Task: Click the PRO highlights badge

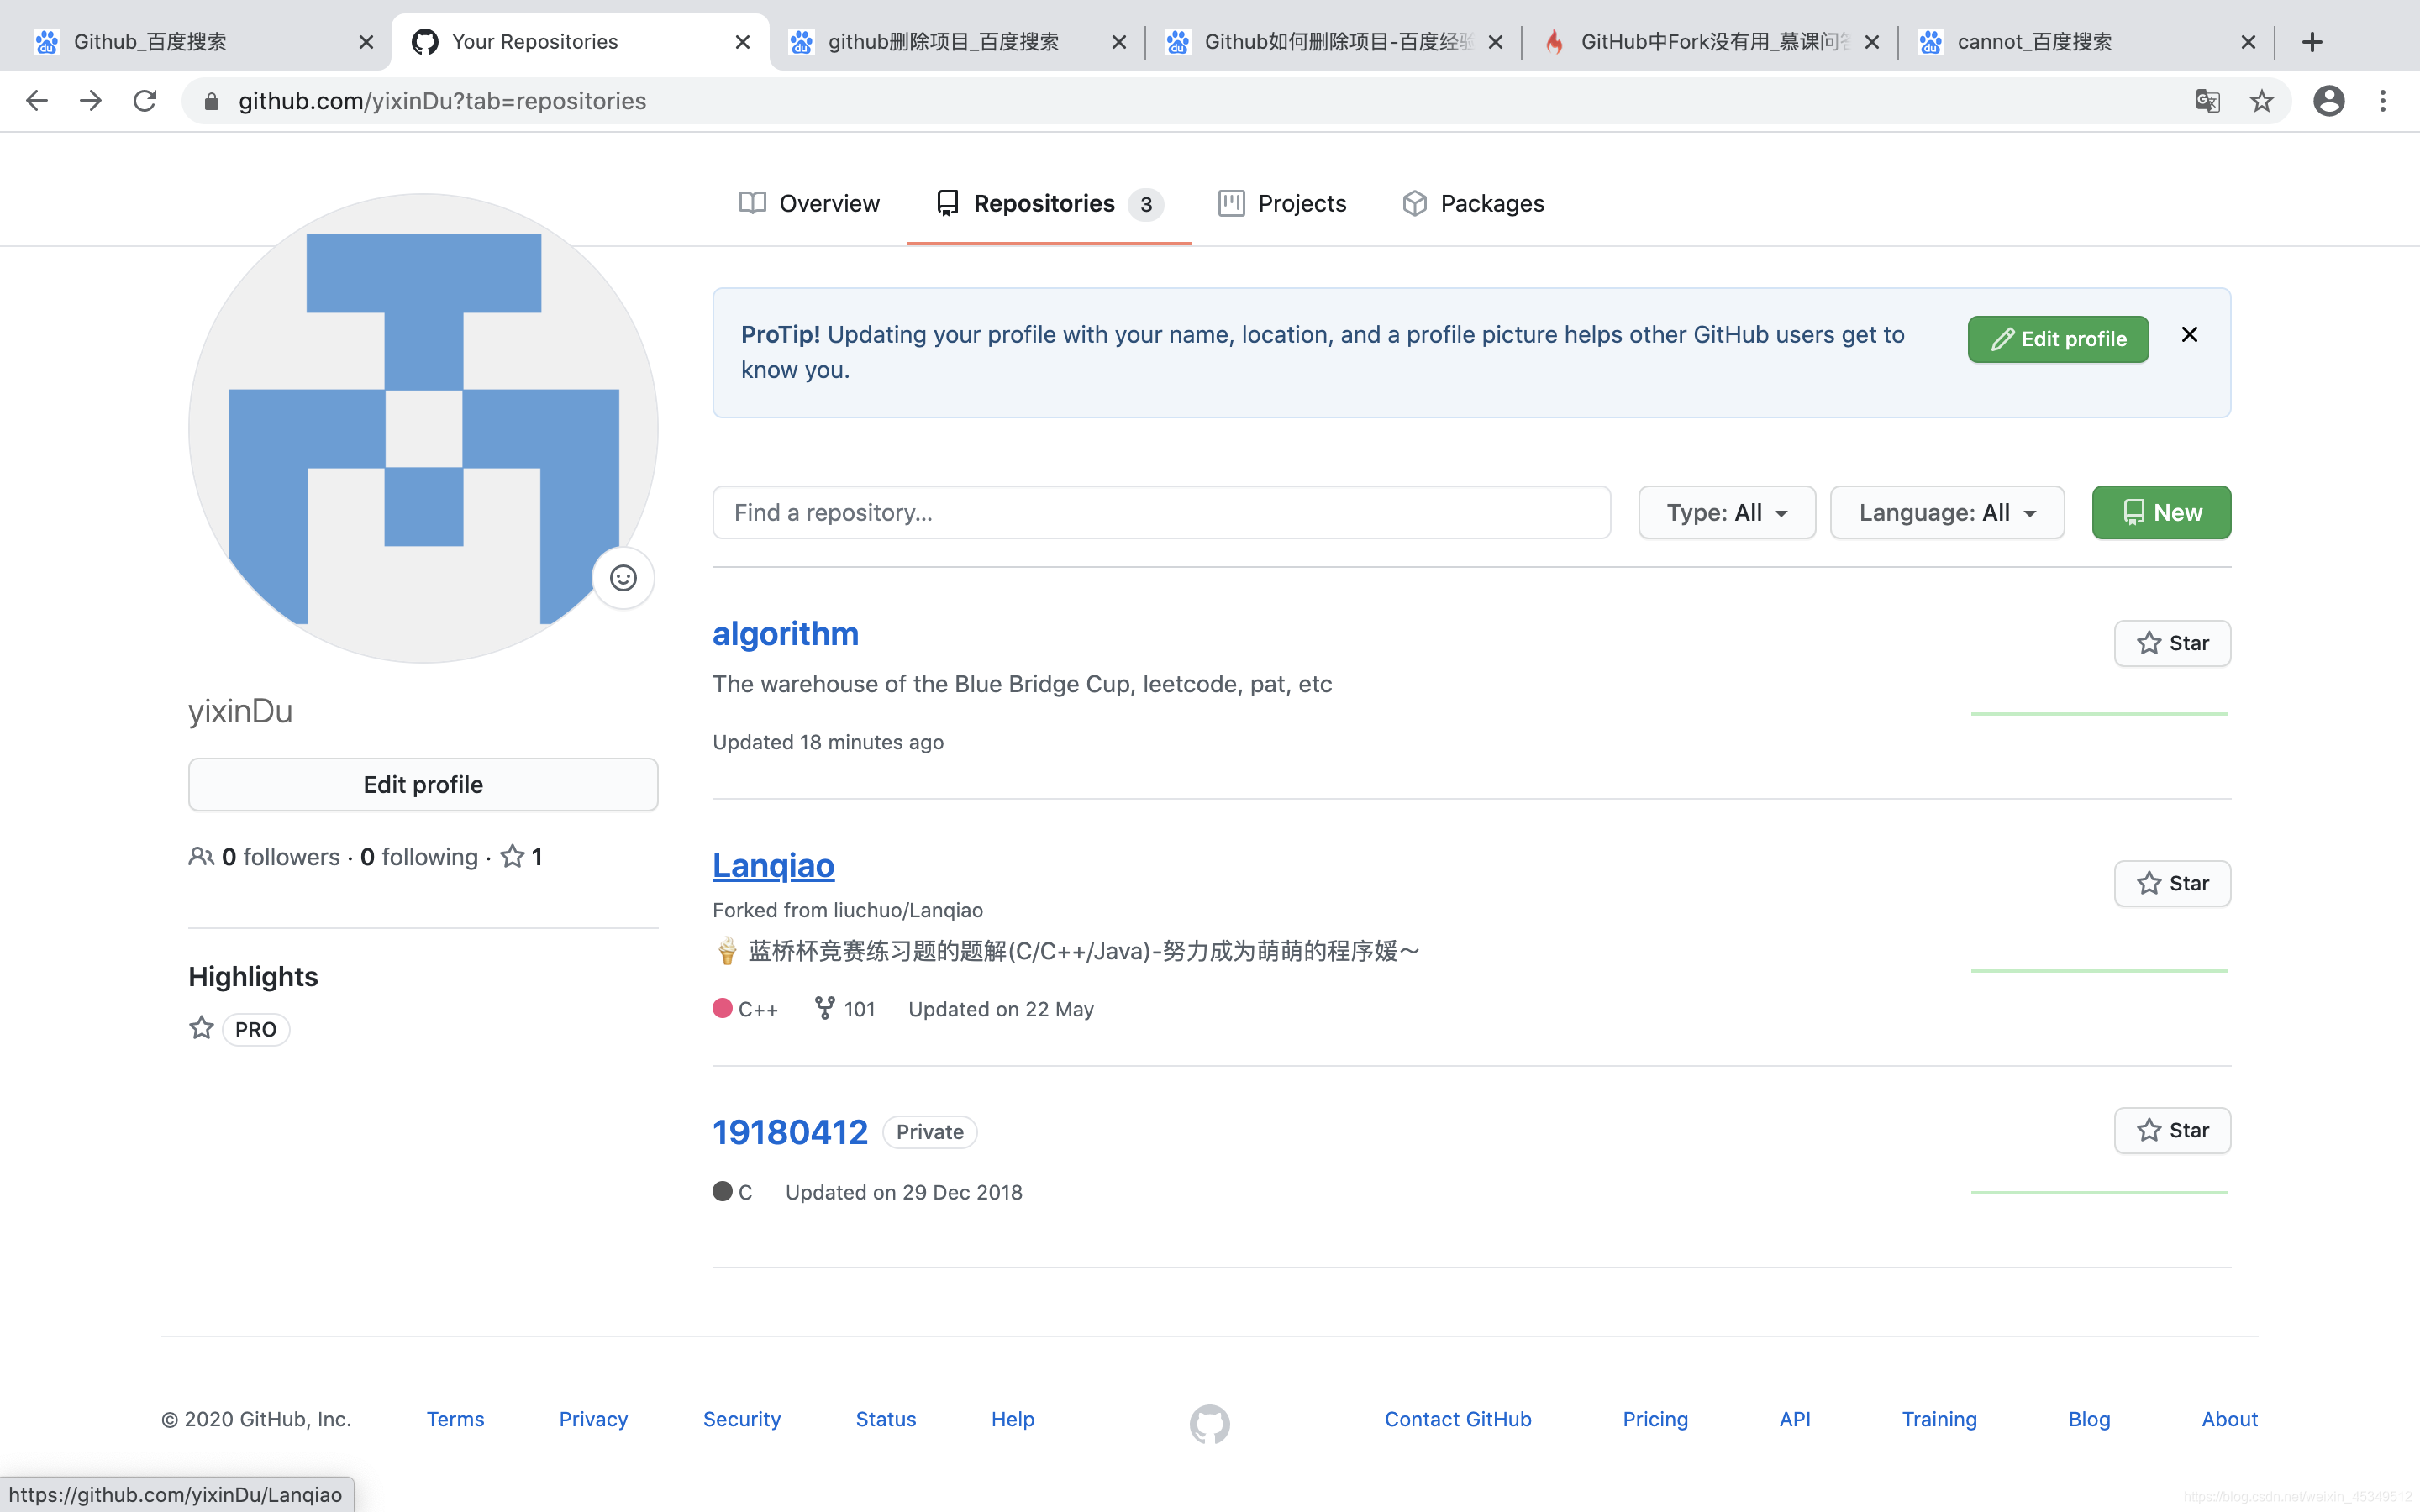Action: tap(256, 1029)
